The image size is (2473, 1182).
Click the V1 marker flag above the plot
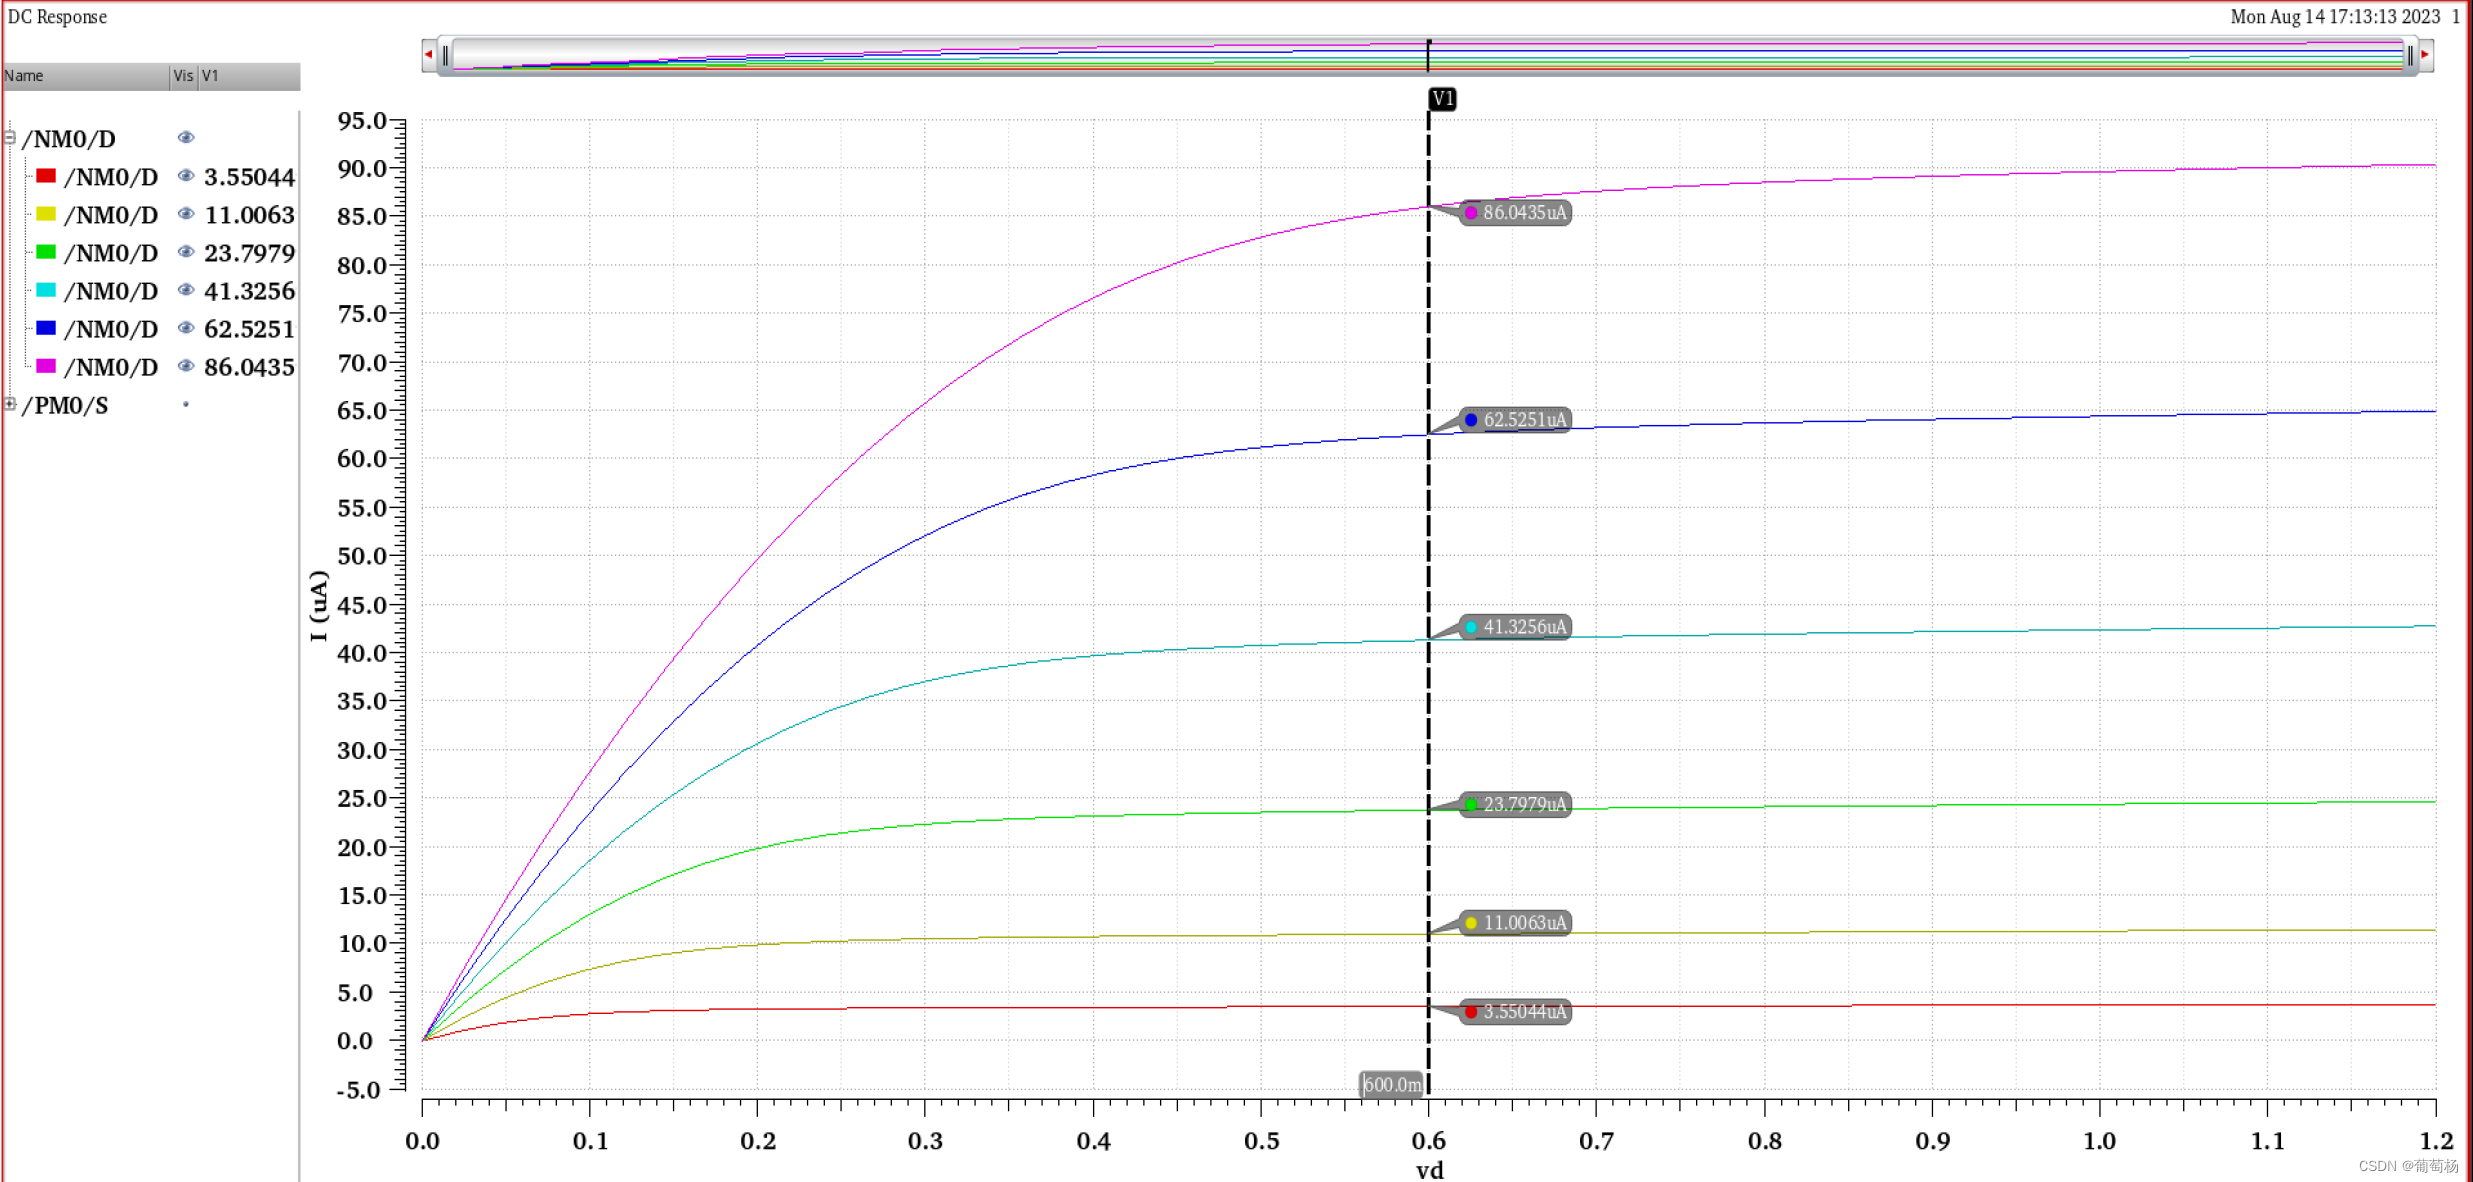[1442, 99]
